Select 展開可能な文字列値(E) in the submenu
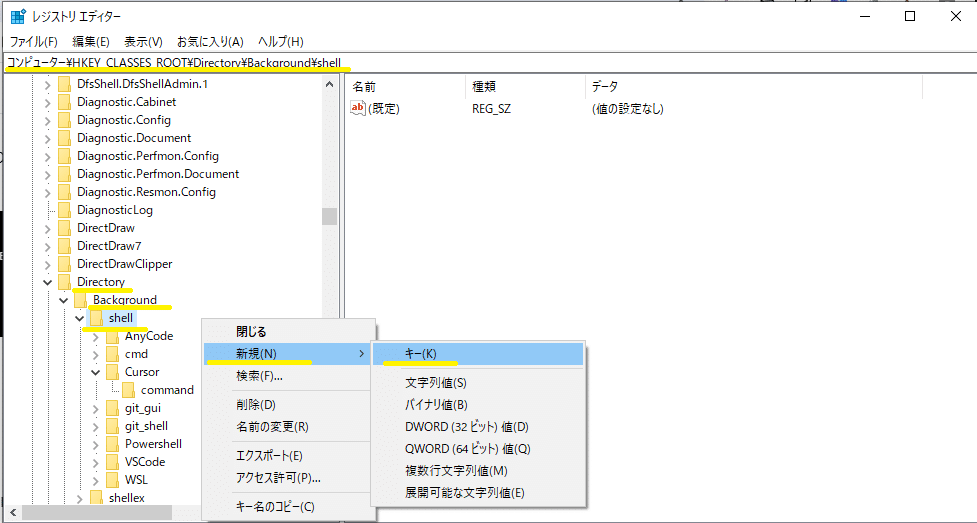 [478, 492]
